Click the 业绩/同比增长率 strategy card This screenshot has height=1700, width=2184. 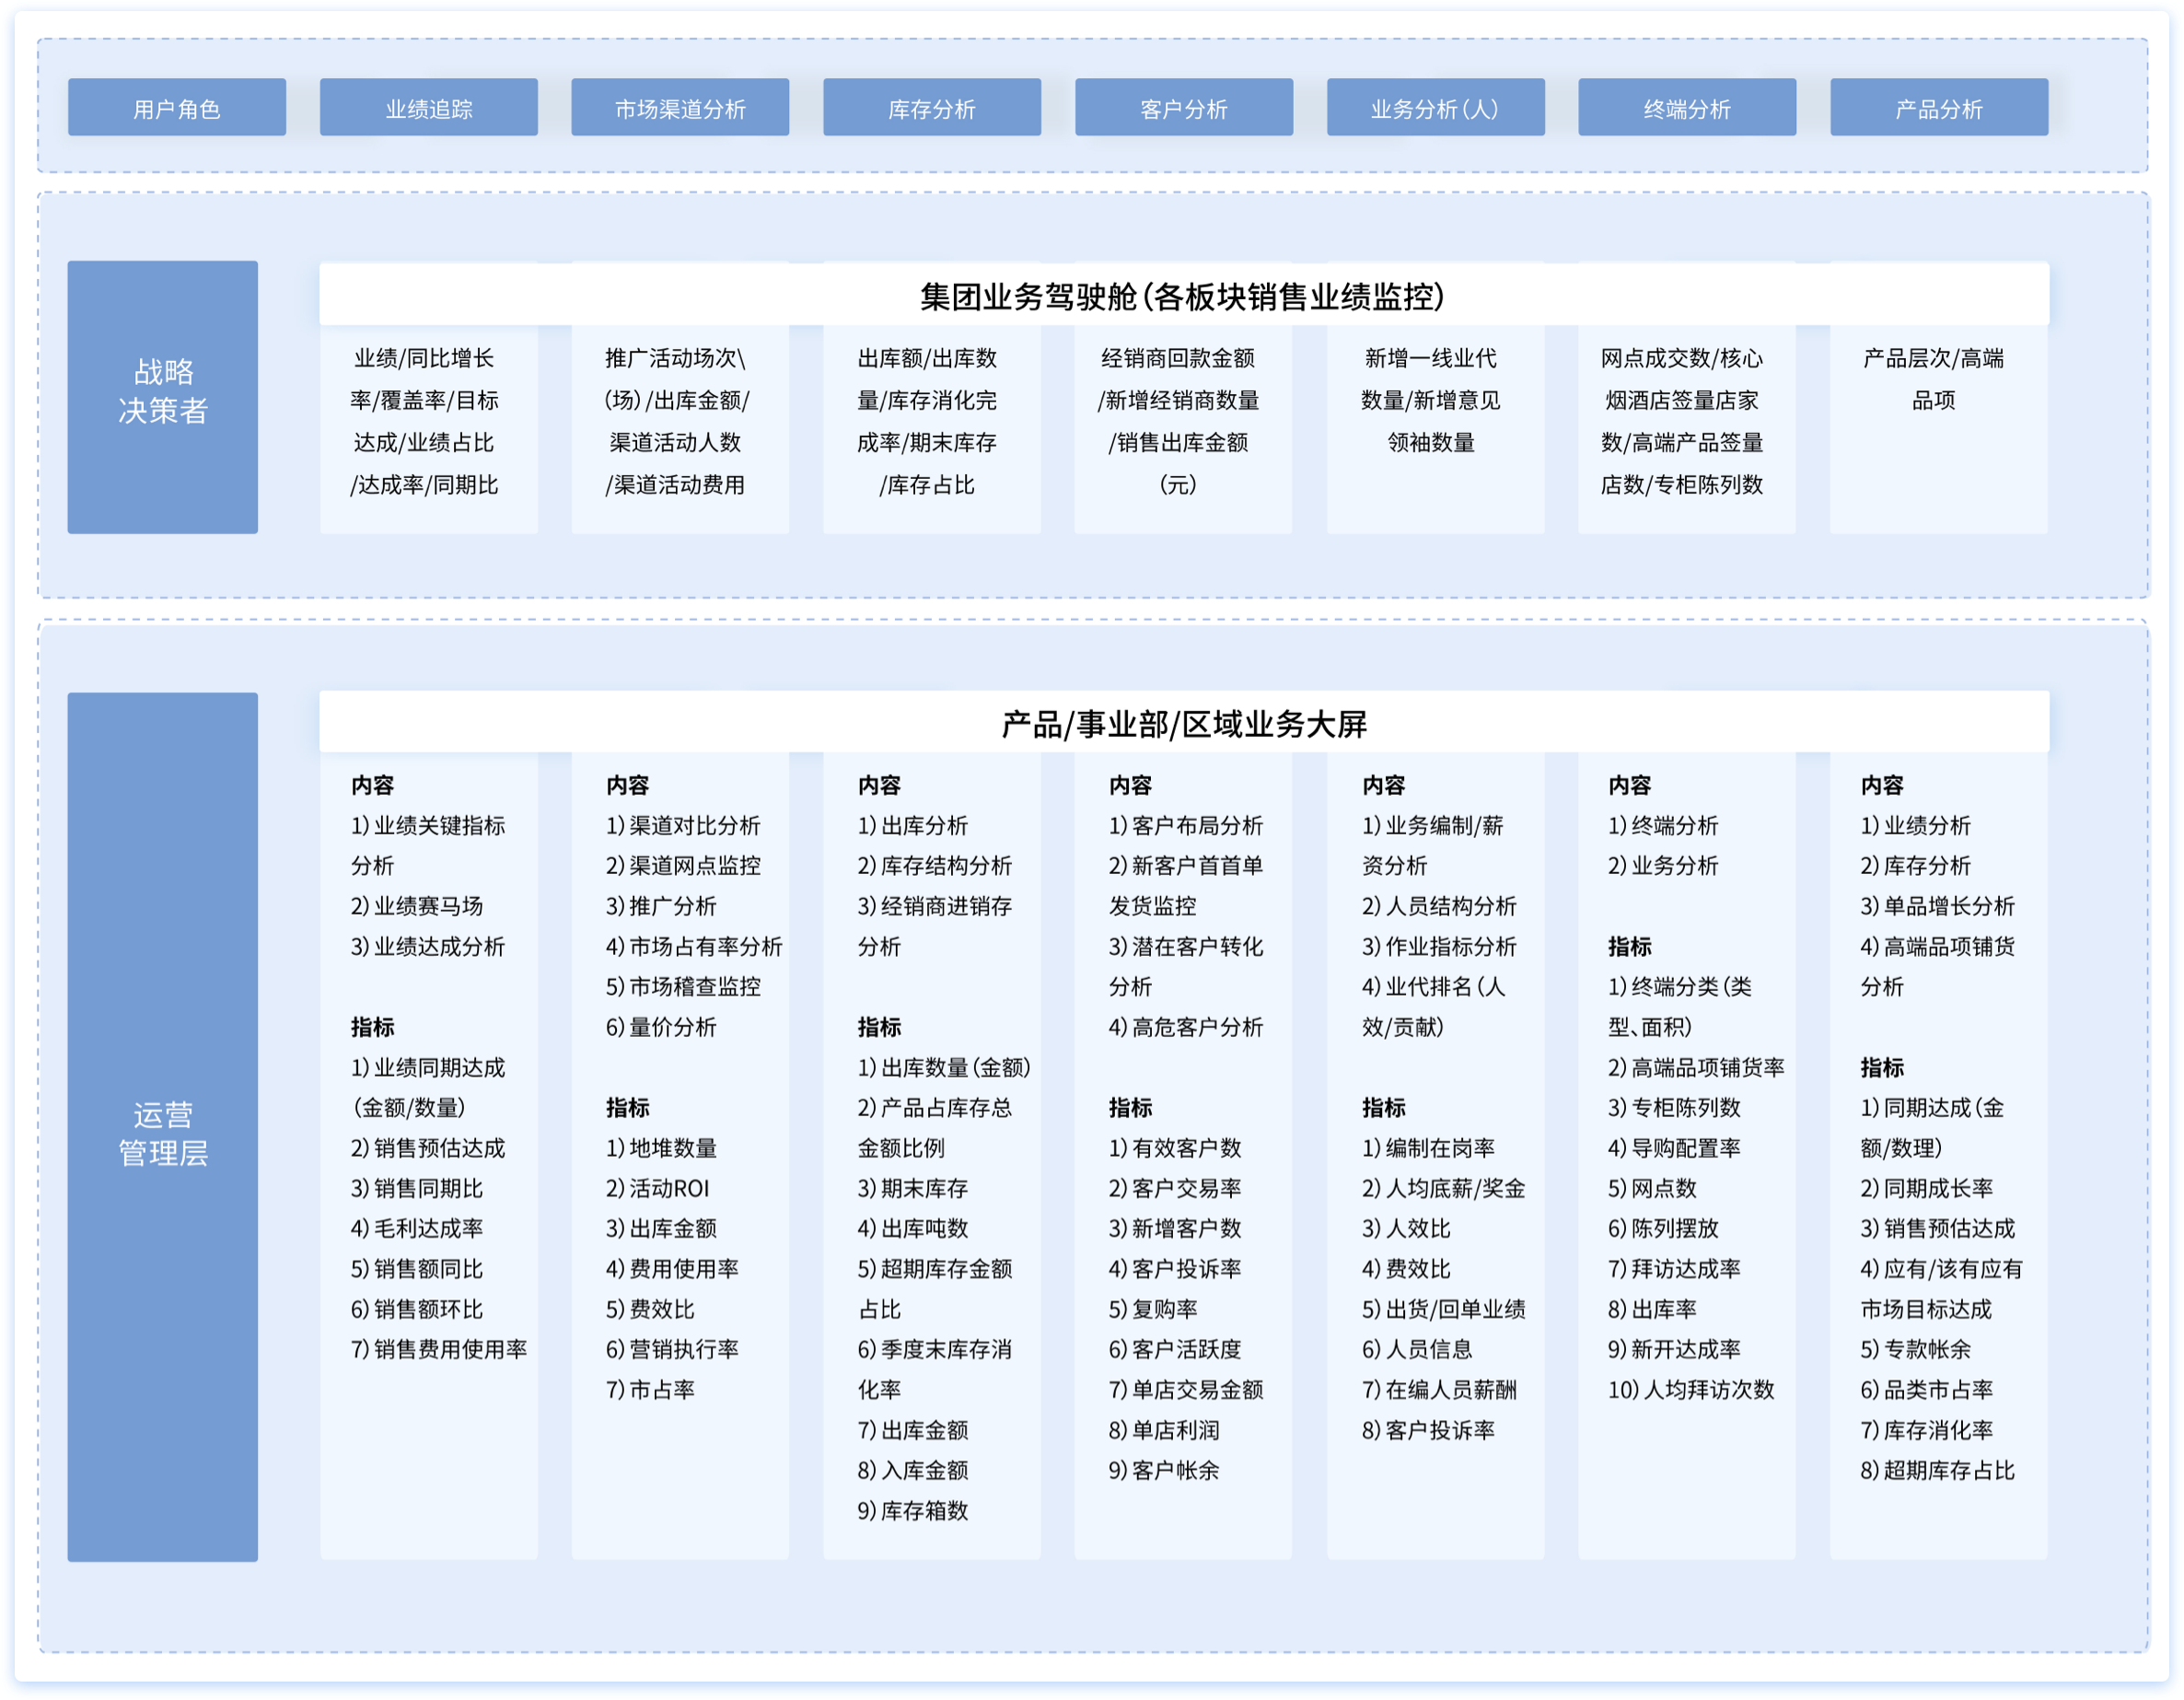point(425,421)
